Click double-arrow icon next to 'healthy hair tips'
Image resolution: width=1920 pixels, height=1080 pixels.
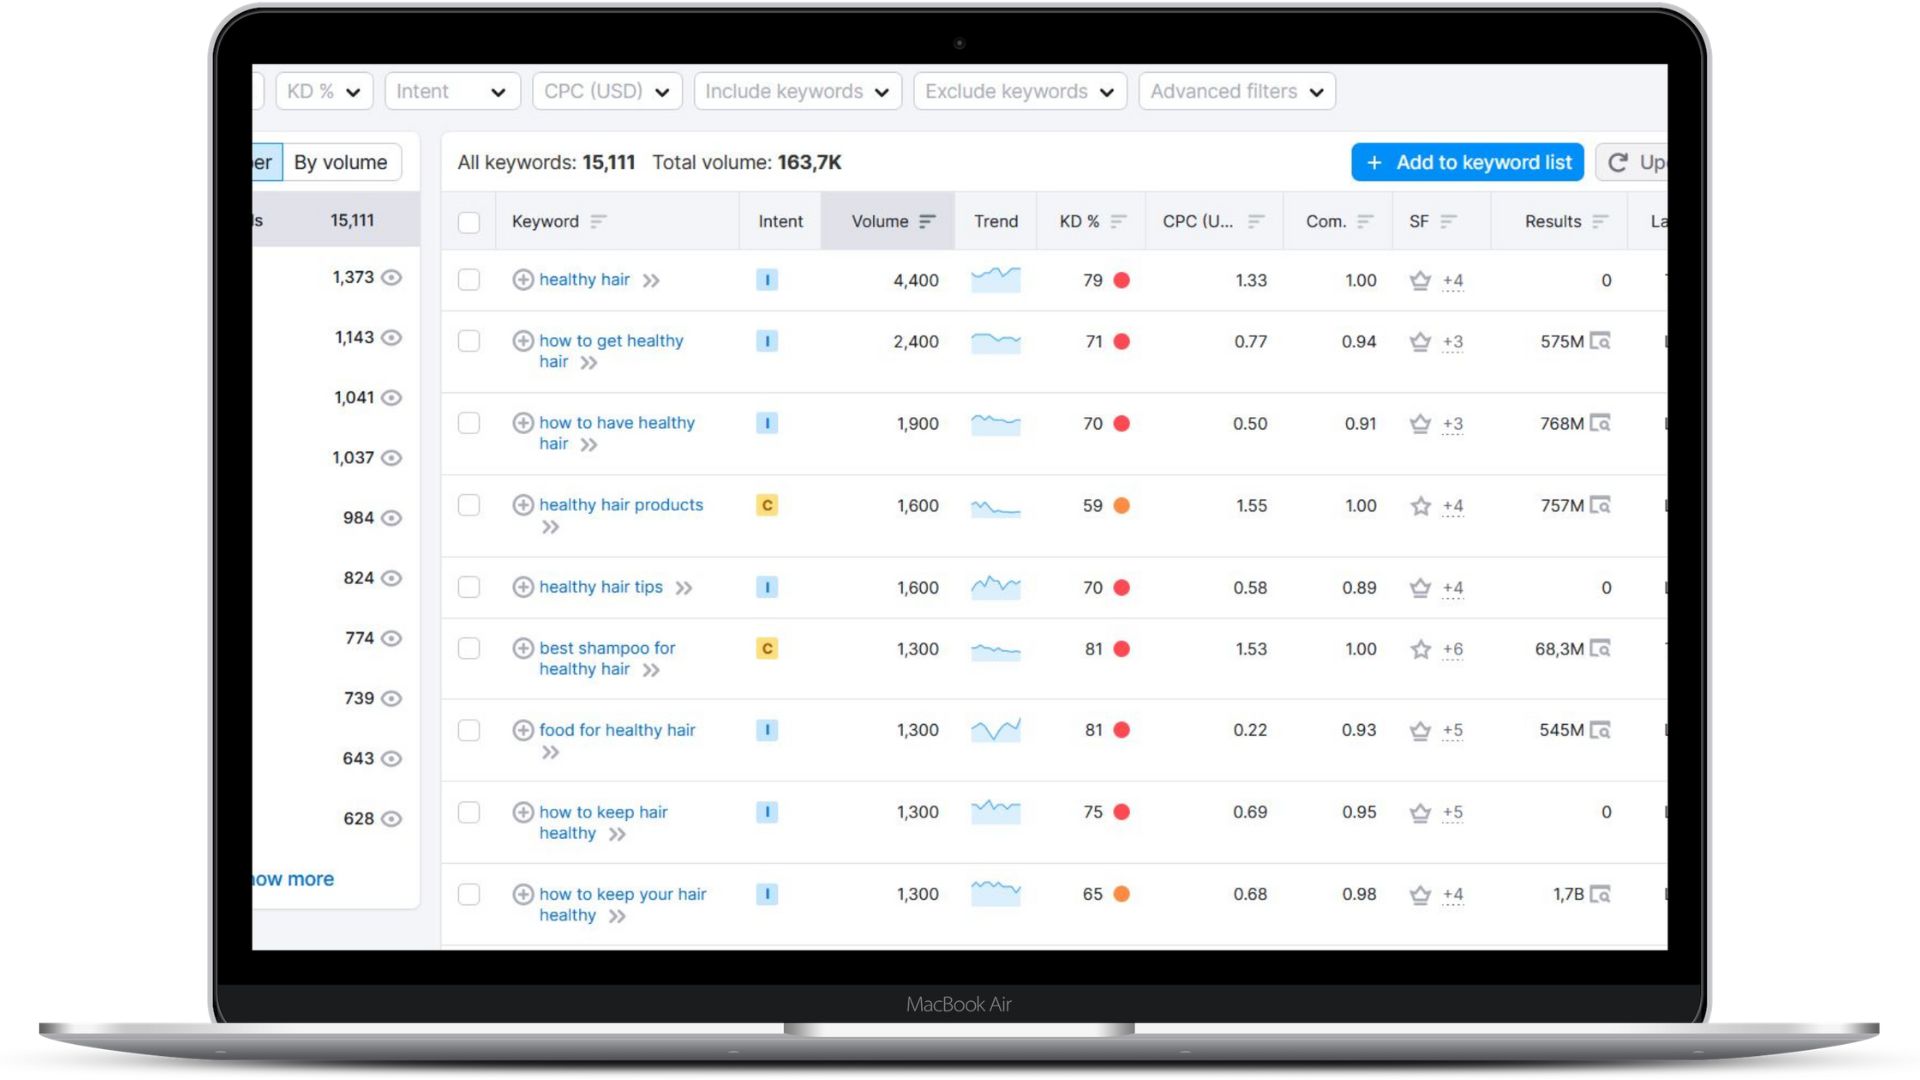point(683,588)
